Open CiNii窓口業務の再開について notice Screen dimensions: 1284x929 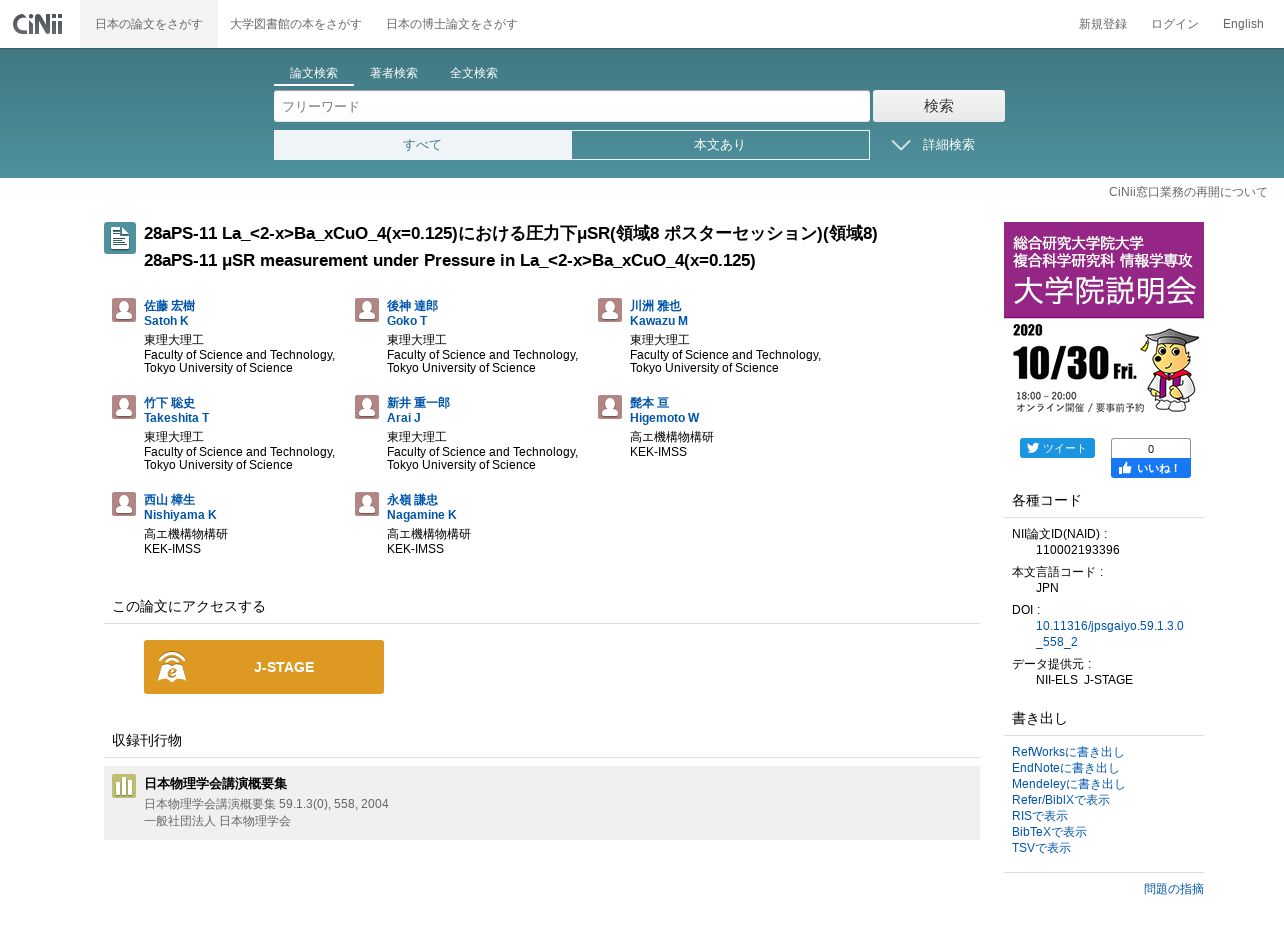[1188, 192]
